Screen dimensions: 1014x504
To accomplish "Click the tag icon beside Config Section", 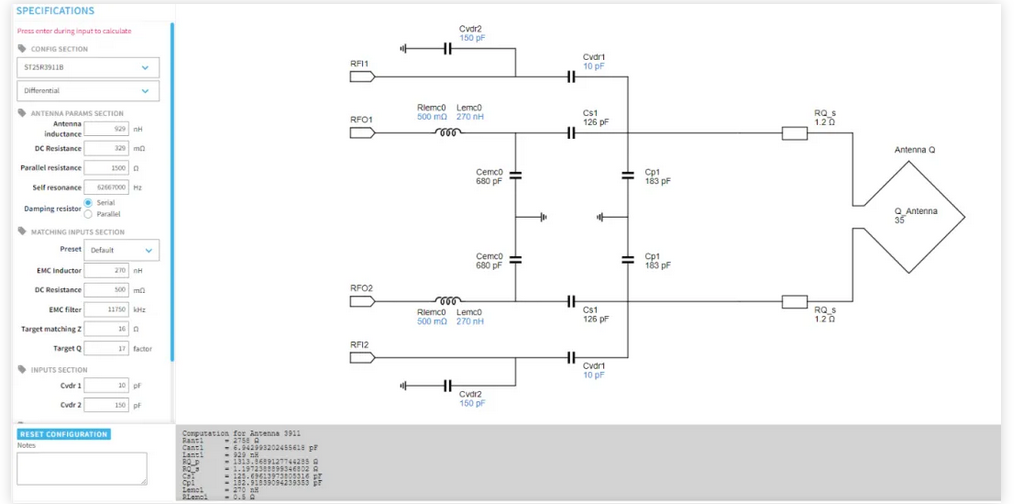I will point(22,49).
